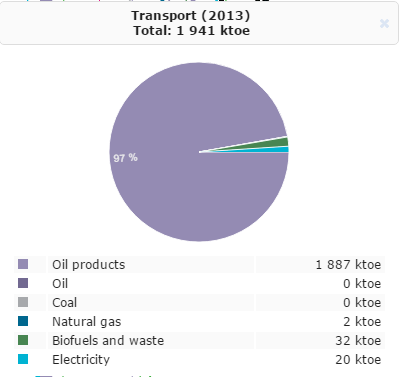Click the Biofuels and waste green swatch
Viewport: 402px width, 377px height.
(23, 340)
